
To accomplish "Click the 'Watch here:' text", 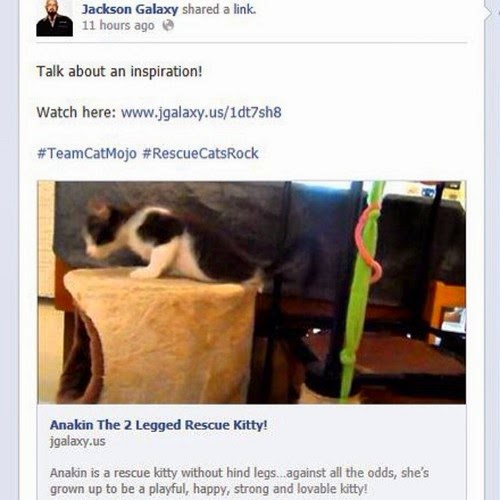I will point(76,112).
